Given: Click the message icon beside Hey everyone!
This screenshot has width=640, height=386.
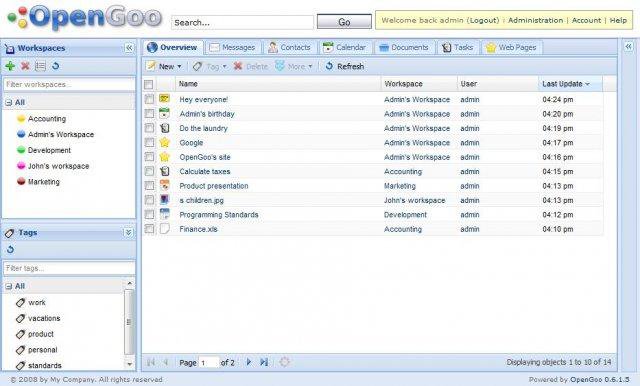Looking at the screenshot, I should pyautogui.click(x=164, y=99).
